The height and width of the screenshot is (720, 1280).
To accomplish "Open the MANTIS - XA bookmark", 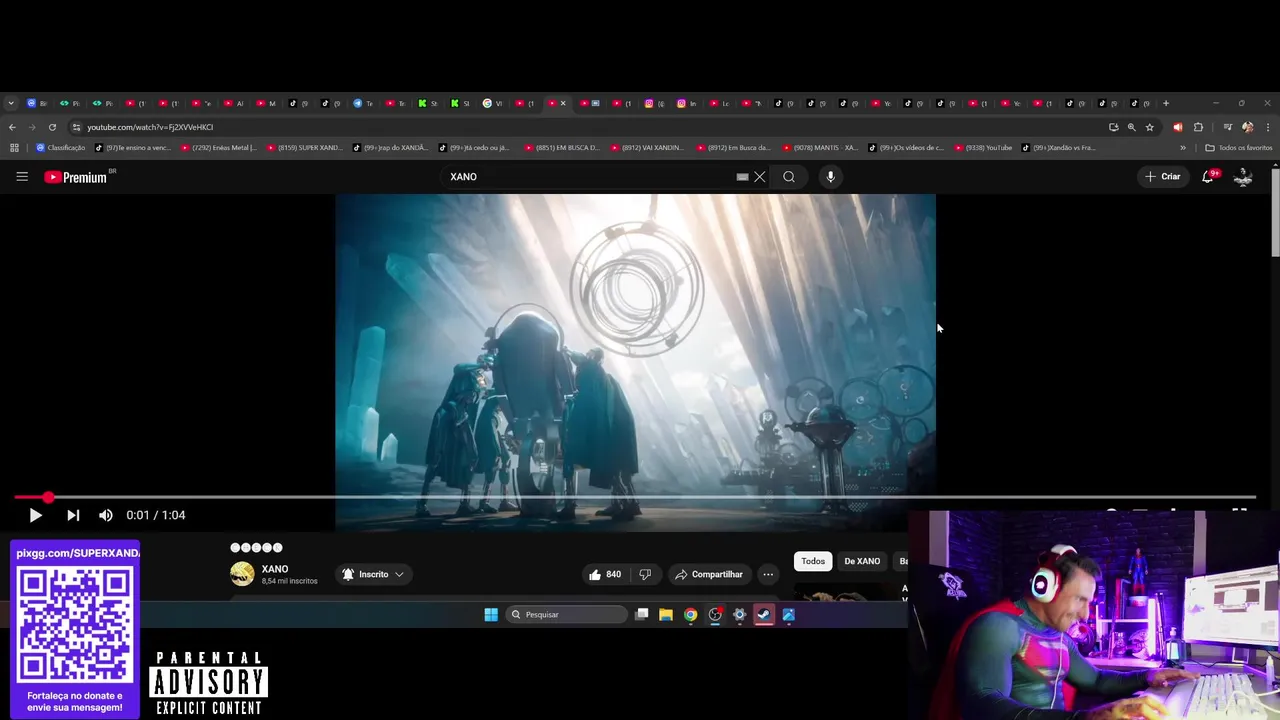I will [x=820, y=147].
